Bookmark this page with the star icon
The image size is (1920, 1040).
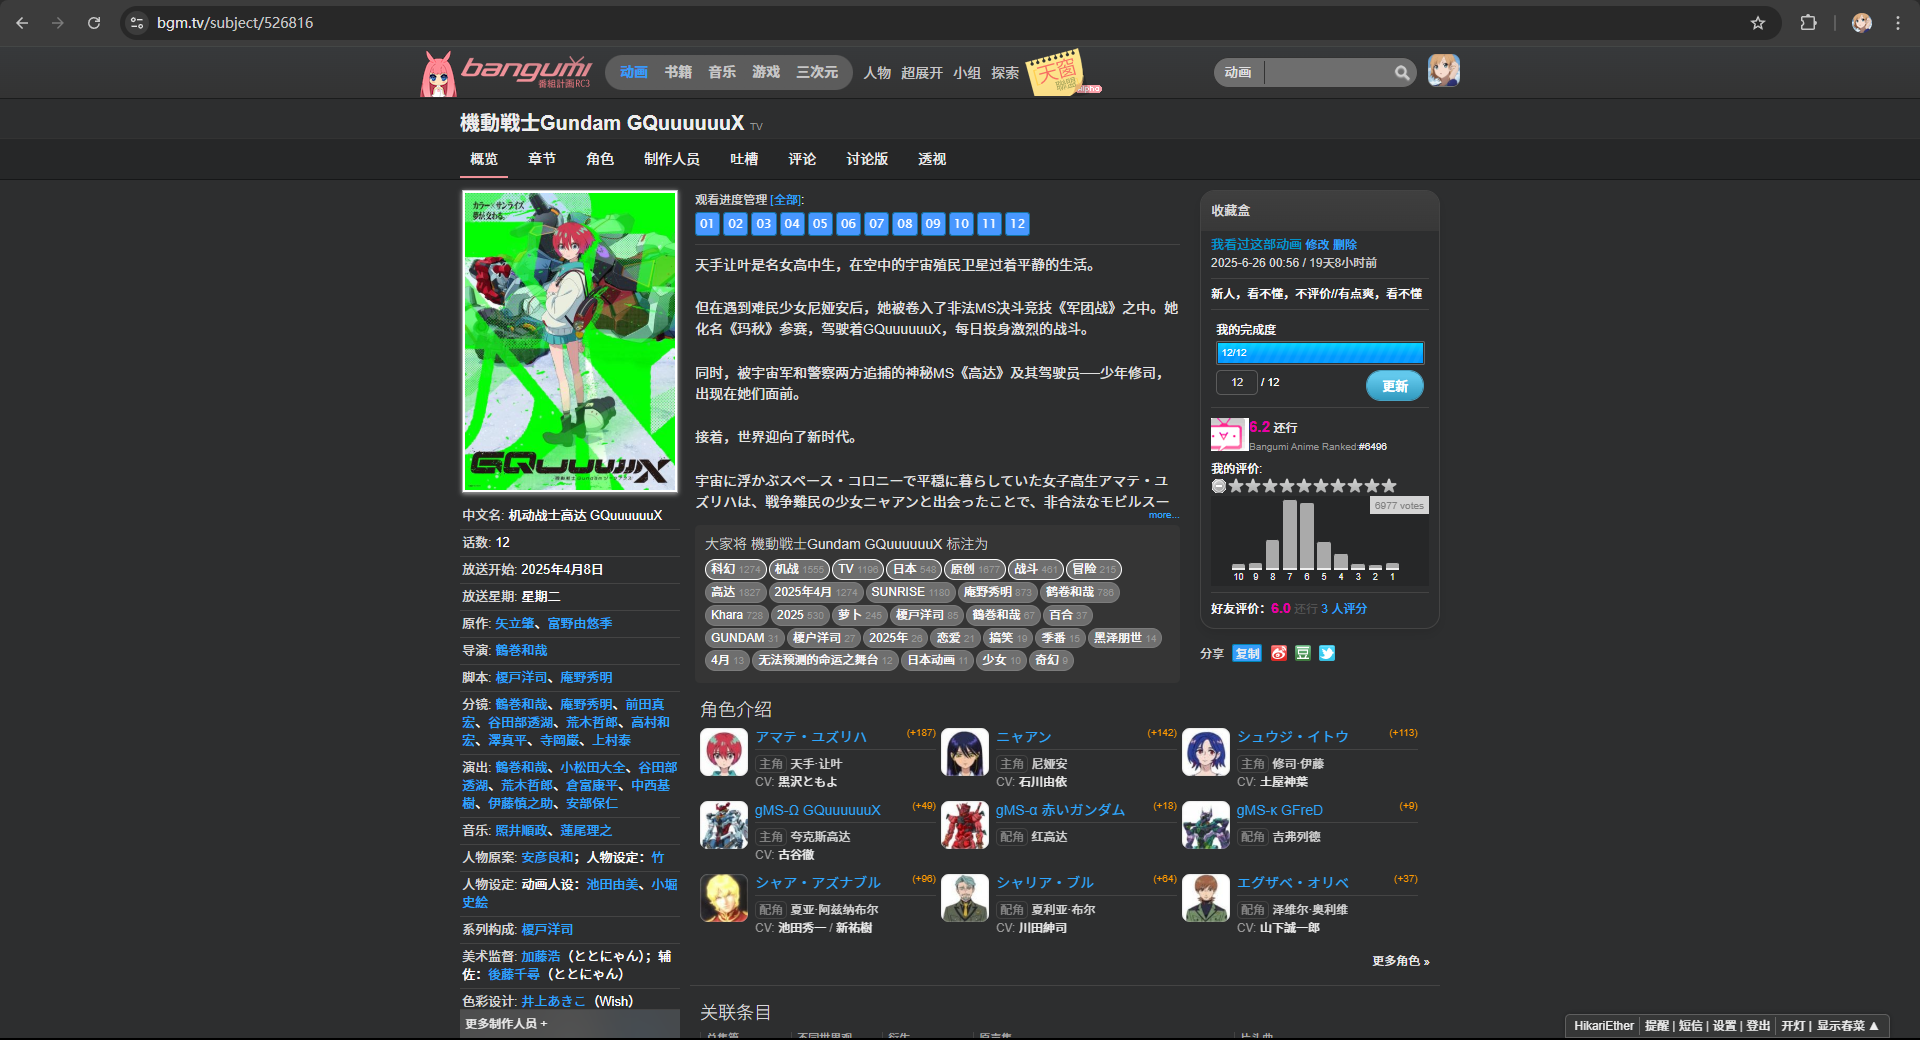[x=1757, y=22]
